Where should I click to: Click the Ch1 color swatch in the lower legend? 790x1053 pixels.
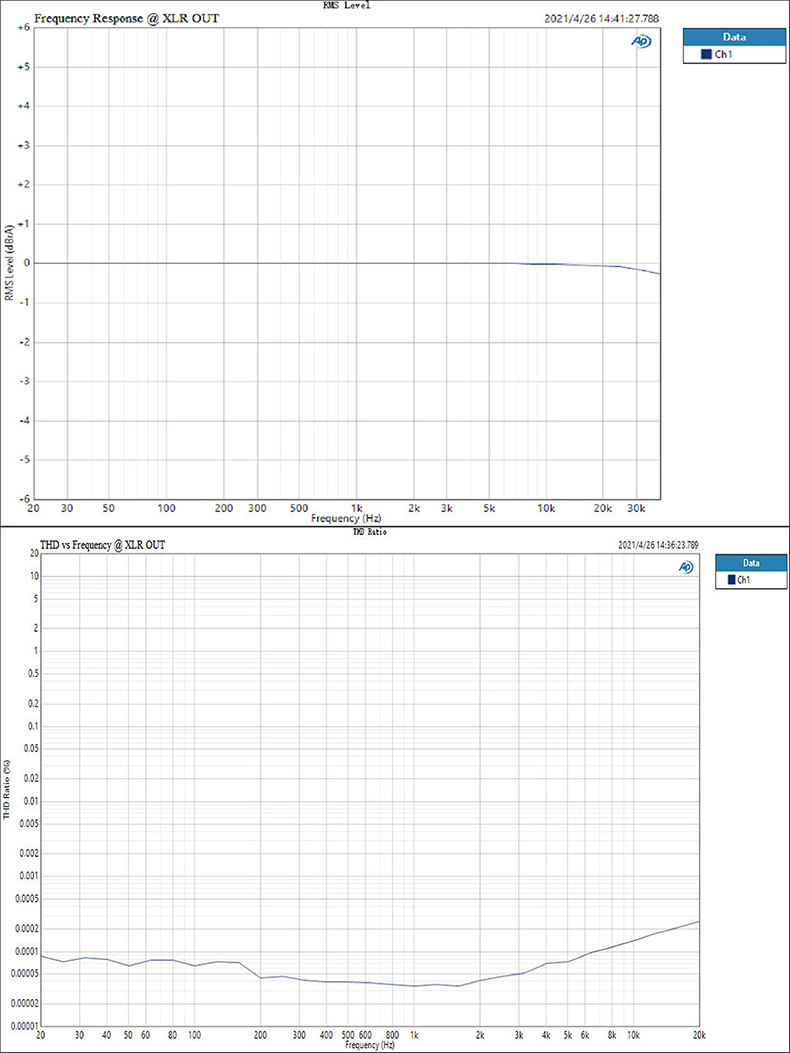[x=732, y=580]
